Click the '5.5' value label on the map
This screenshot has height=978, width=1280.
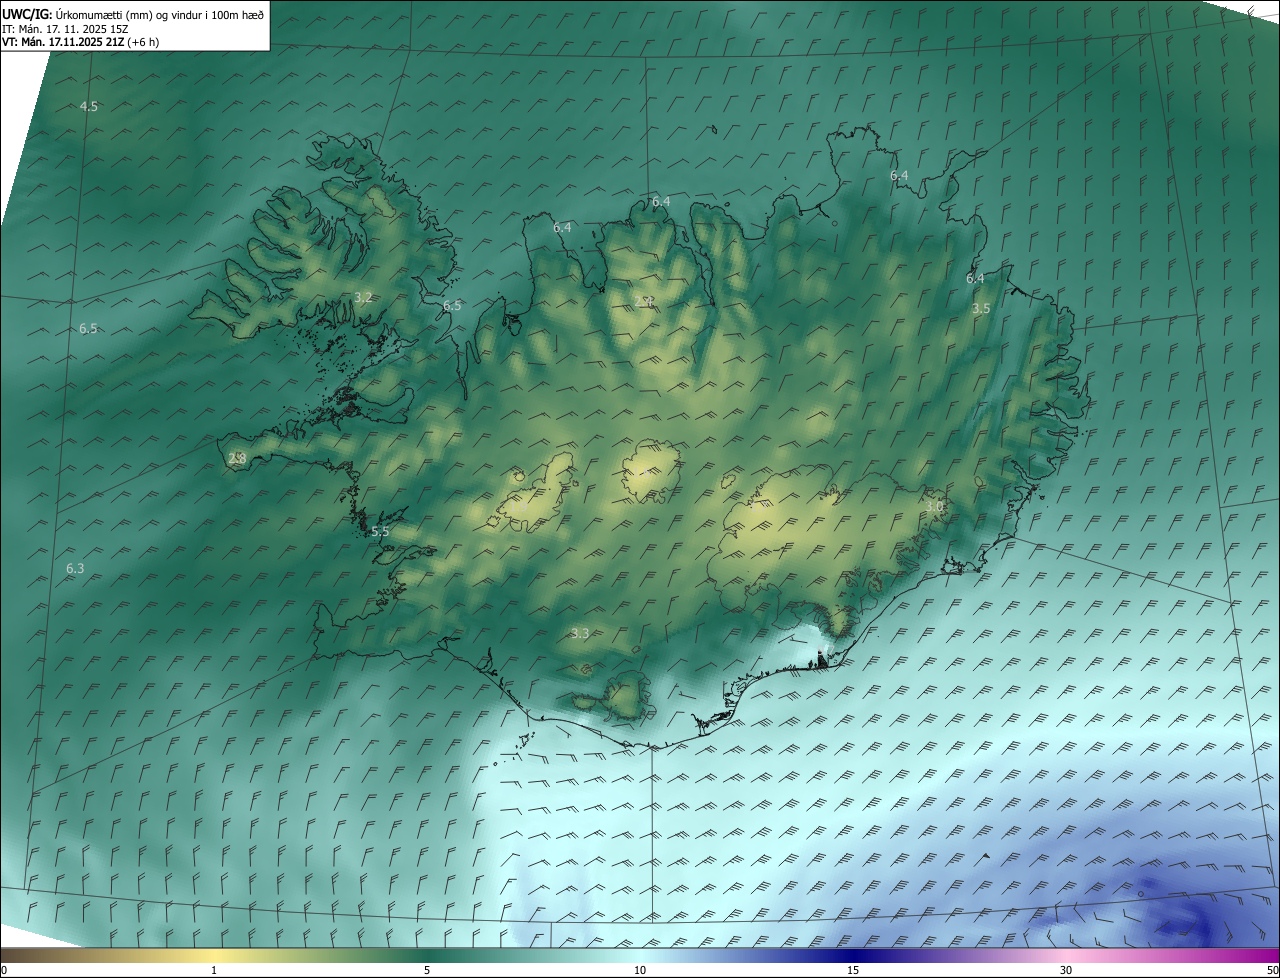pyautogui.click(x=380, y=532)
